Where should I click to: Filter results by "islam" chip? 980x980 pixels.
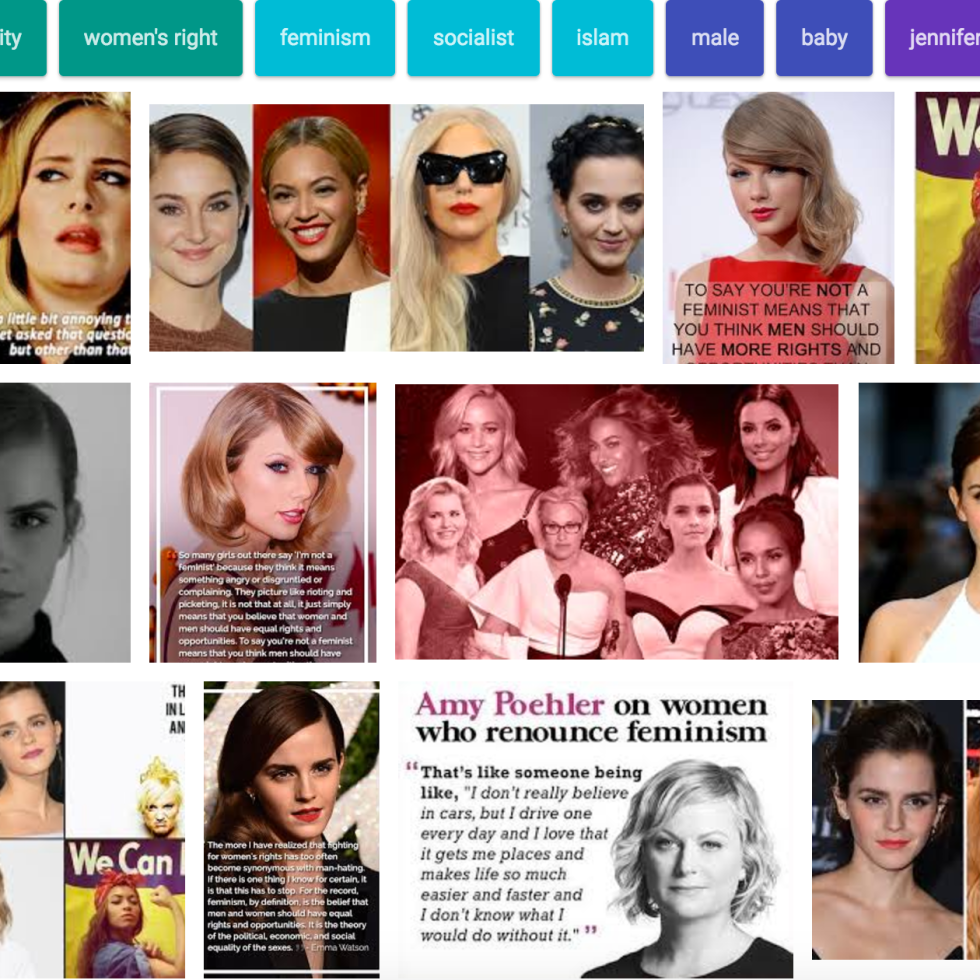(x=602, y=38)
